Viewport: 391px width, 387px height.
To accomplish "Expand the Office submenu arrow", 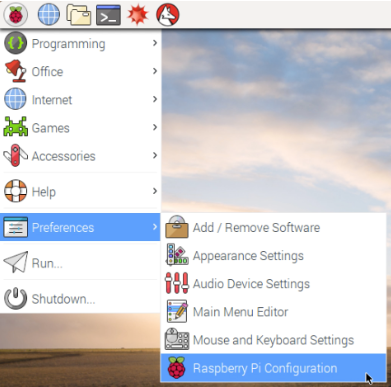I will 155,71.
